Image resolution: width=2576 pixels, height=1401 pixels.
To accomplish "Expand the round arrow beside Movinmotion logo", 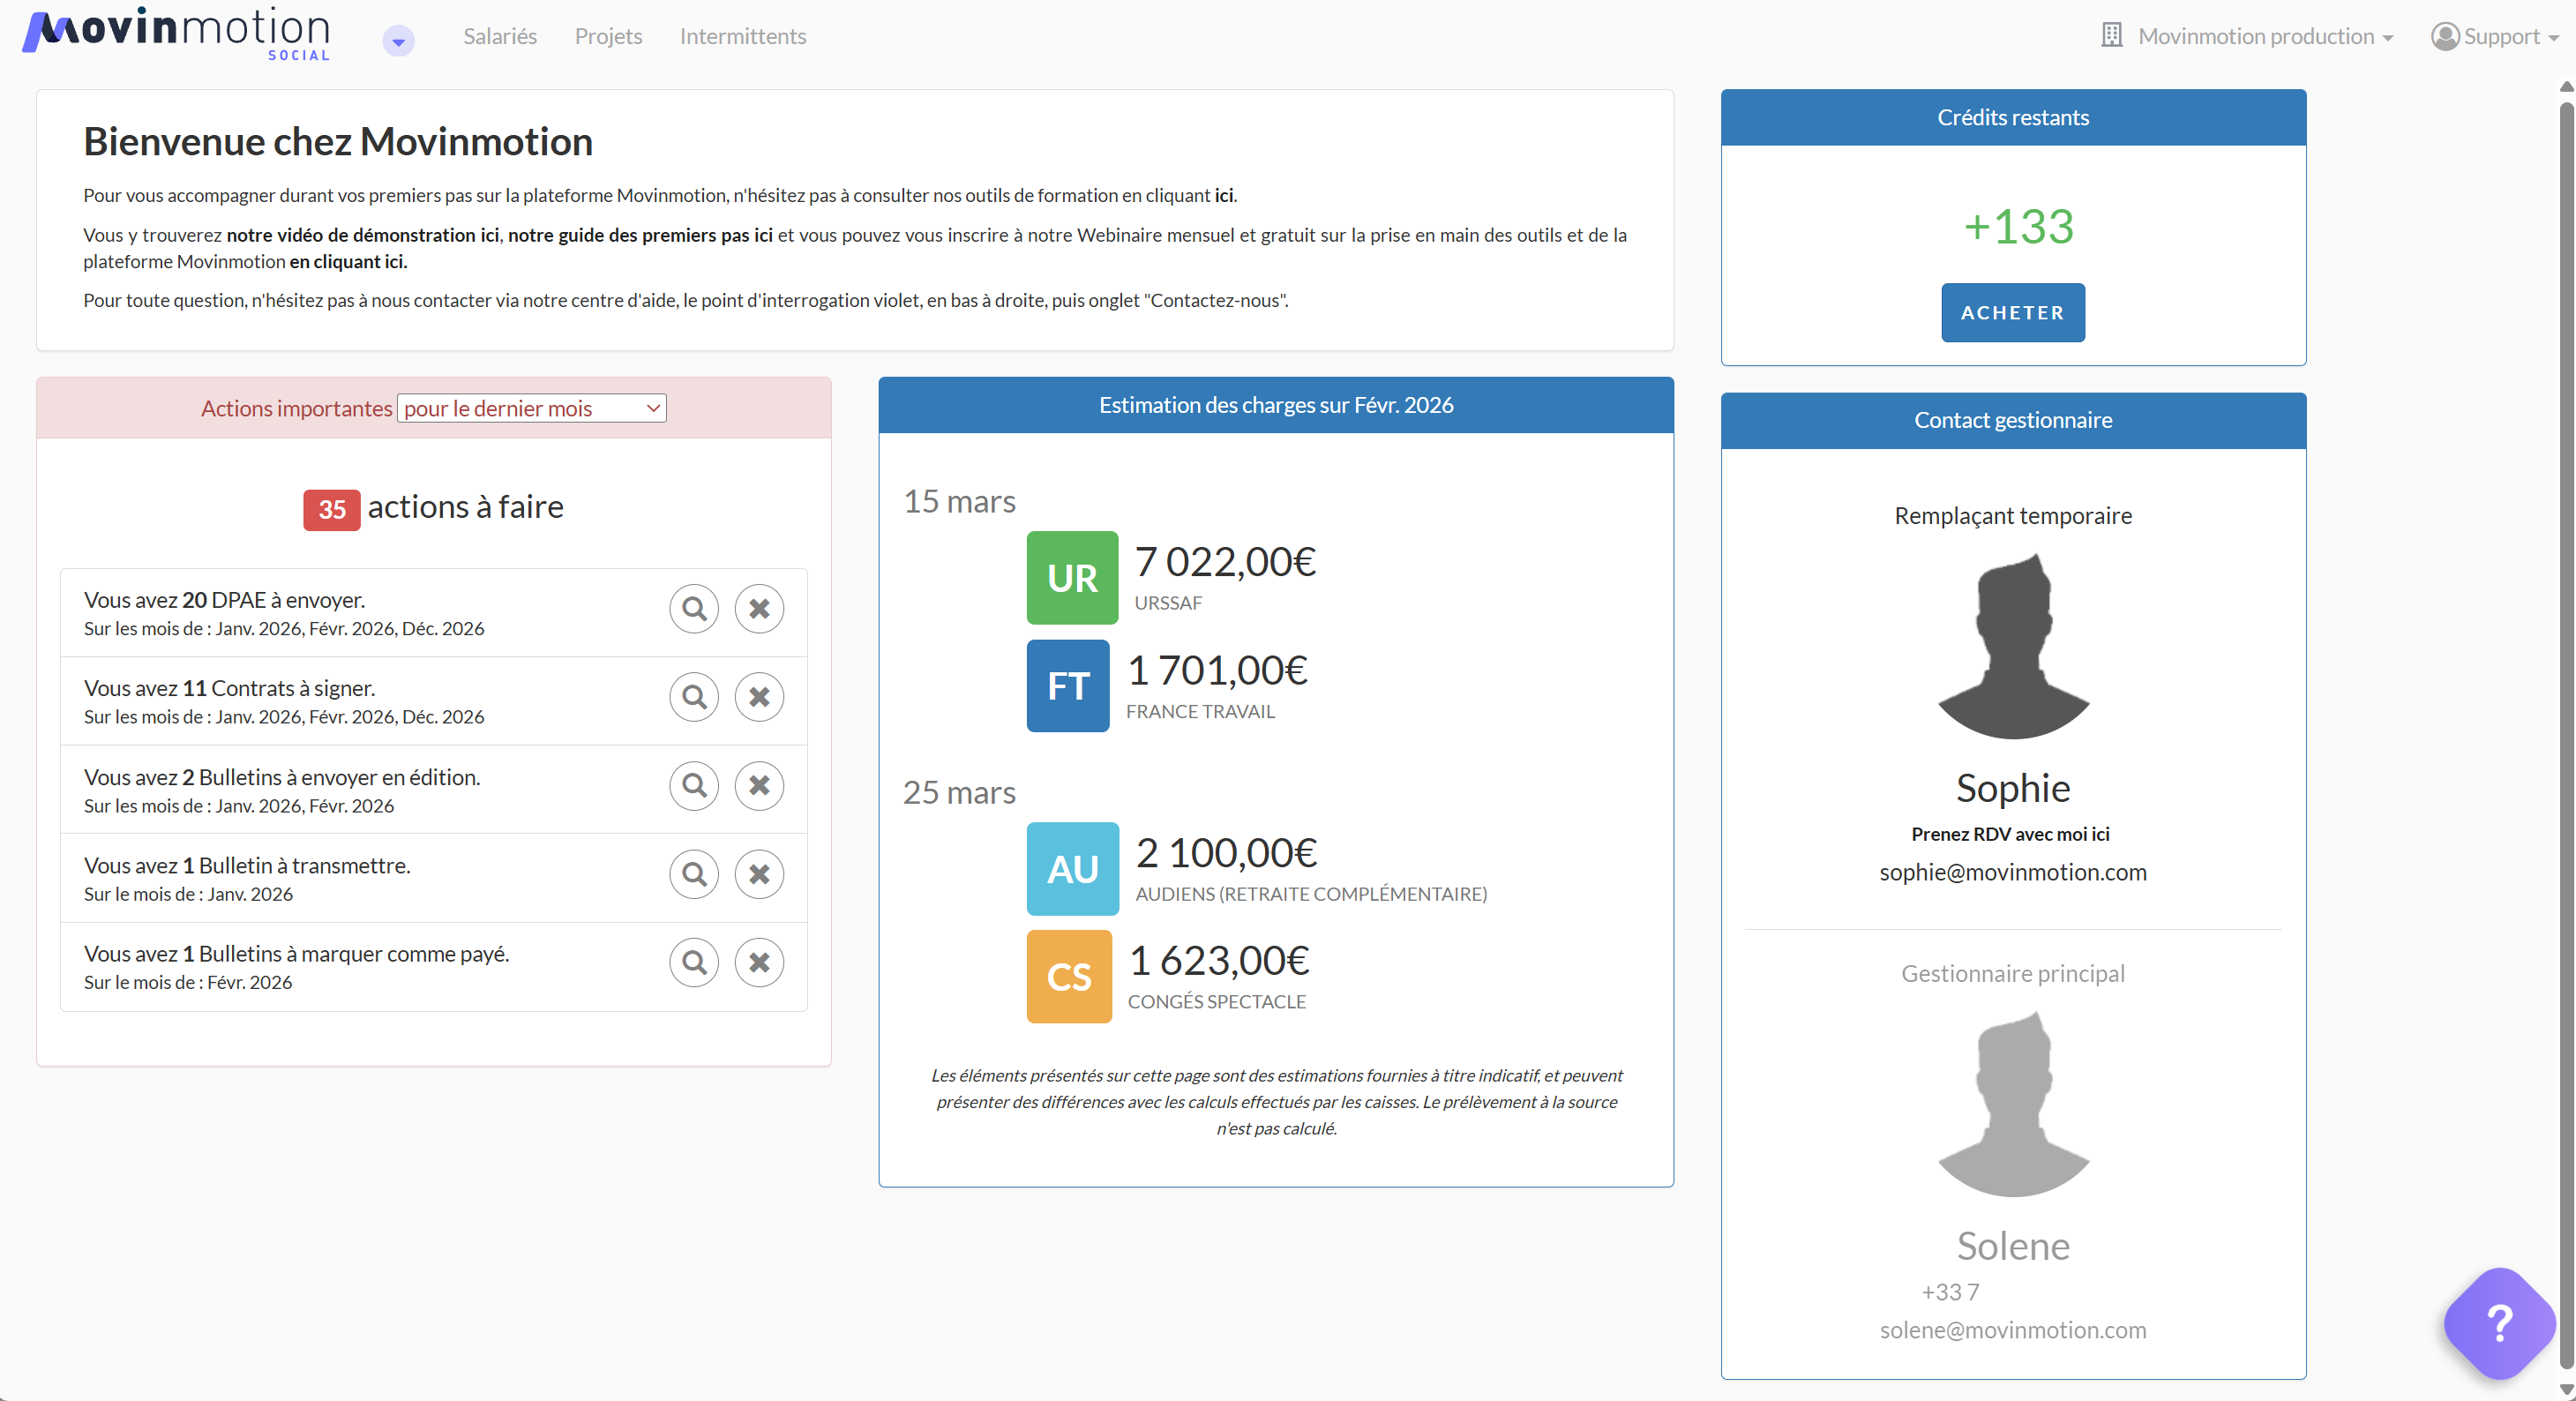I will coord(398,41).
